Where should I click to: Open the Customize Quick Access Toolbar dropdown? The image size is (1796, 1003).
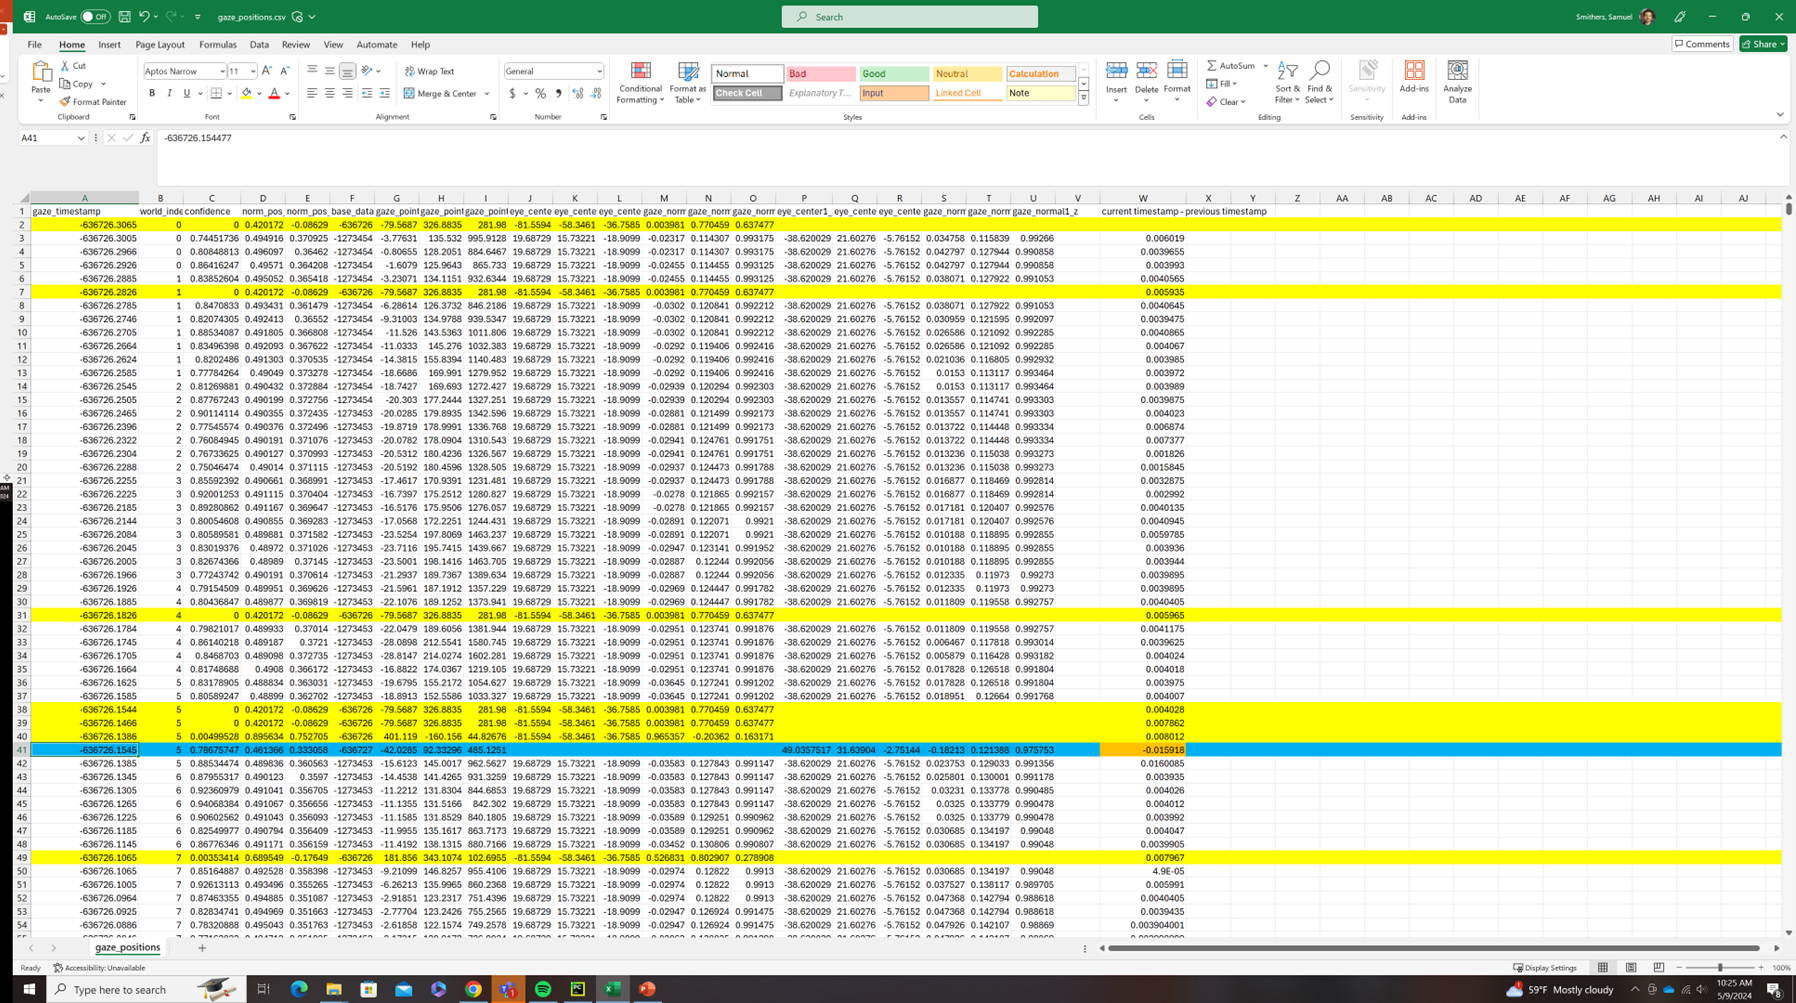click(x=197, y=17)
